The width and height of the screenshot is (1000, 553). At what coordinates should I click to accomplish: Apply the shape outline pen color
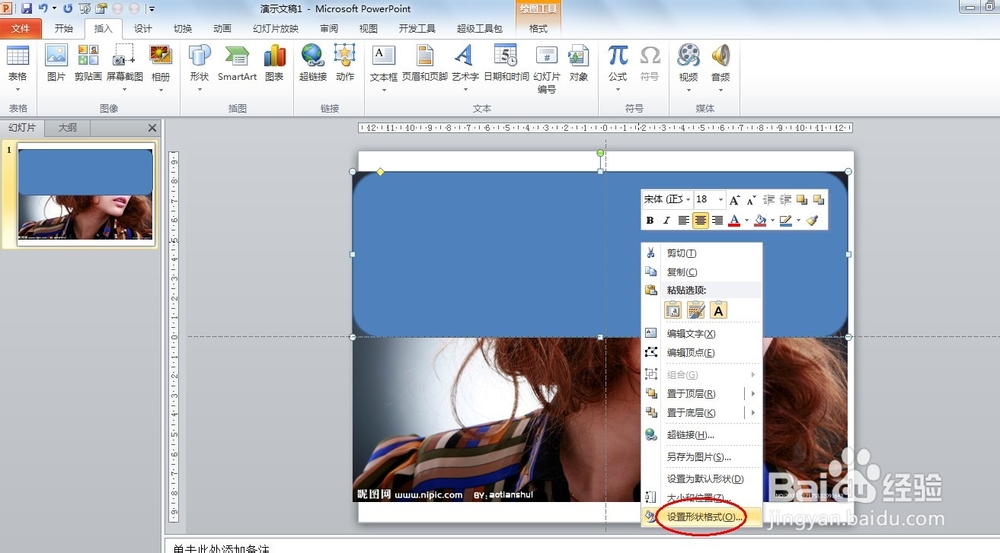point(786,221)
